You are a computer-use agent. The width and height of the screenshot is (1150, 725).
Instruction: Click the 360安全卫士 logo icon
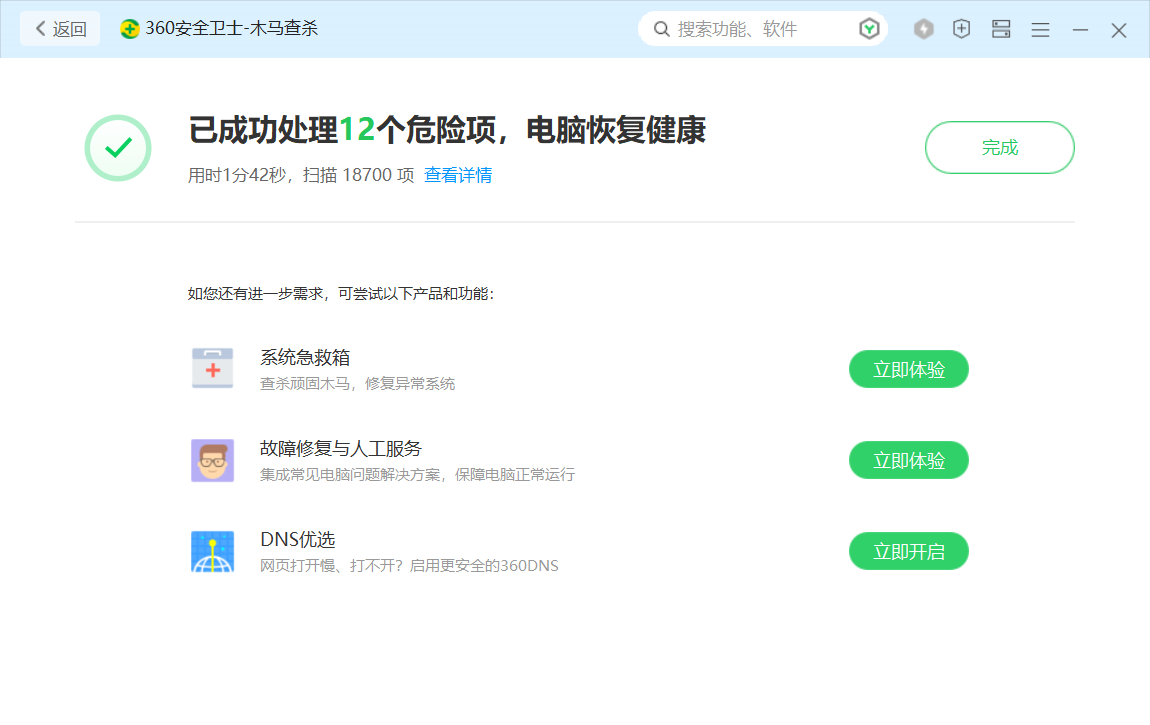130,29
